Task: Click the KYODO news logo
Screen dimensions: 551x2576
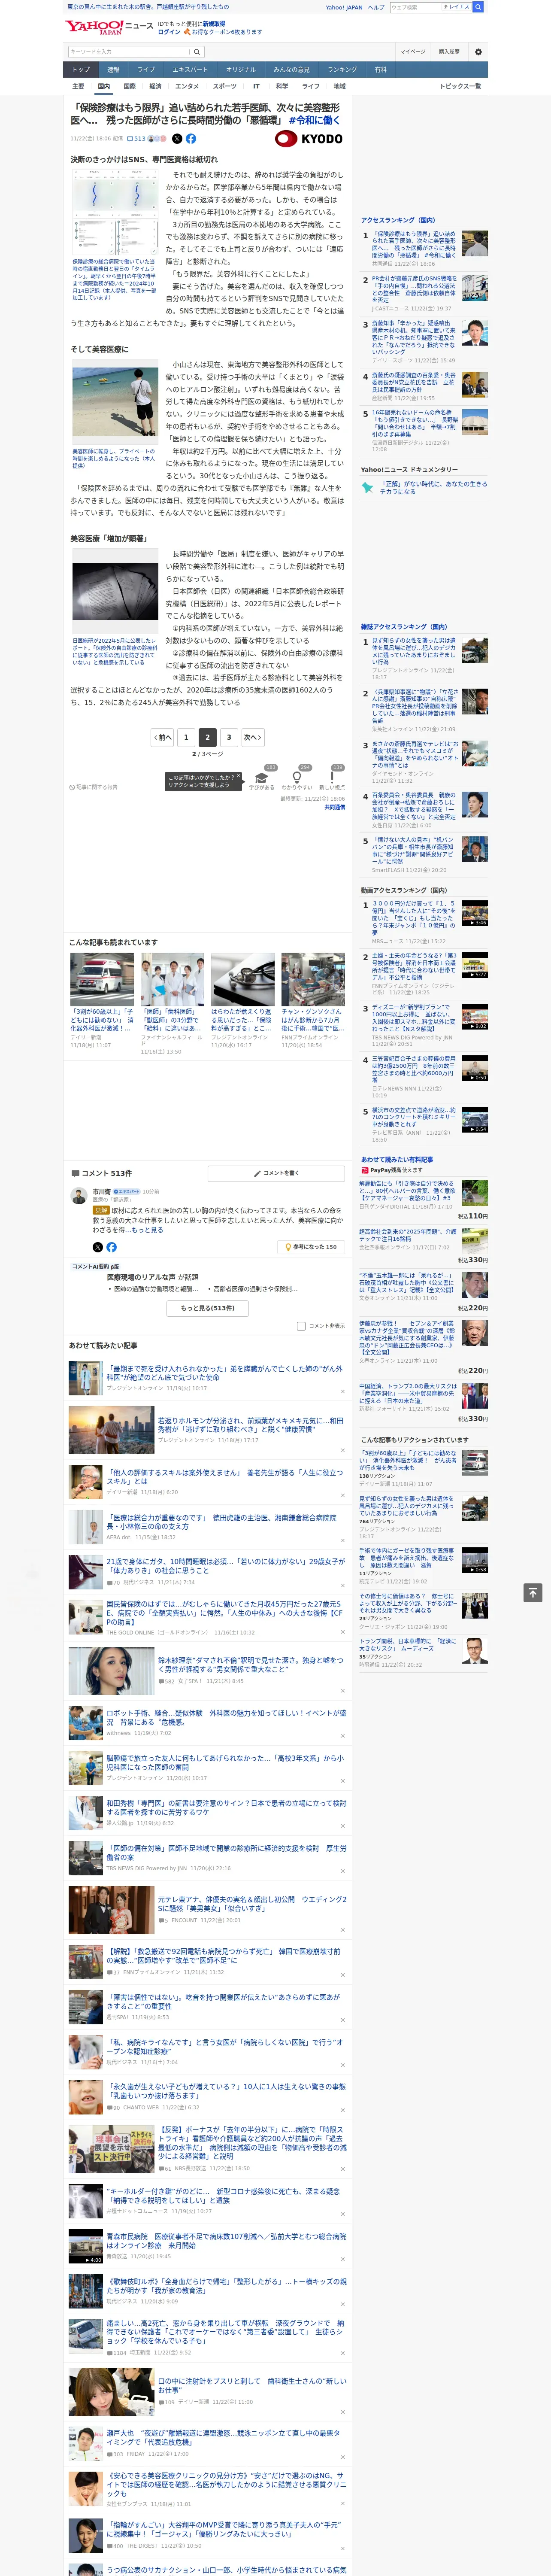Action: click(x=310, y=139)
